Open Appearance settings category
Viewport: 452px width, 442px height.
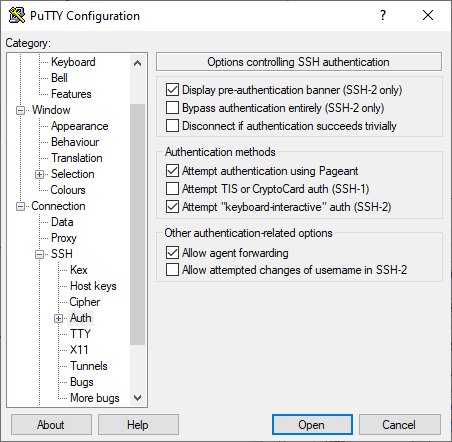point(80,126)
